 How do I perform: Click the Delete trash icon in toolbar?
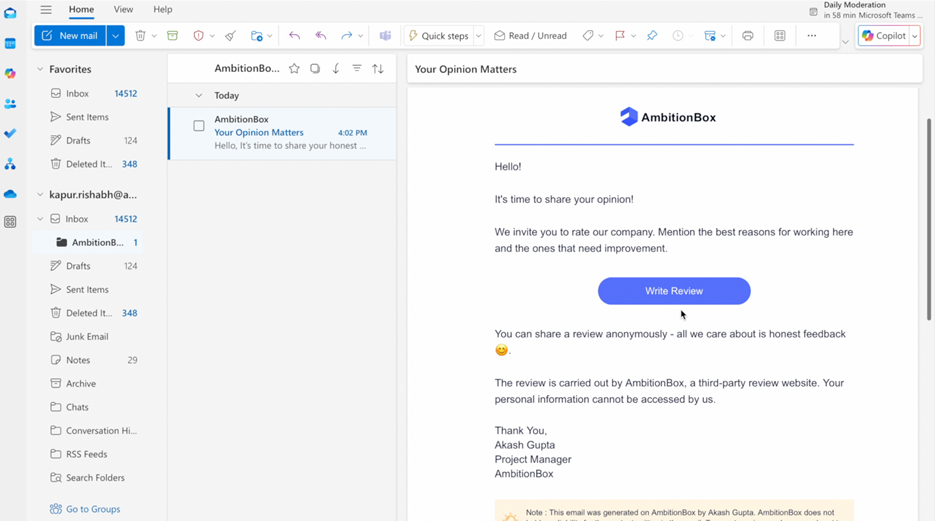[140, 36]
